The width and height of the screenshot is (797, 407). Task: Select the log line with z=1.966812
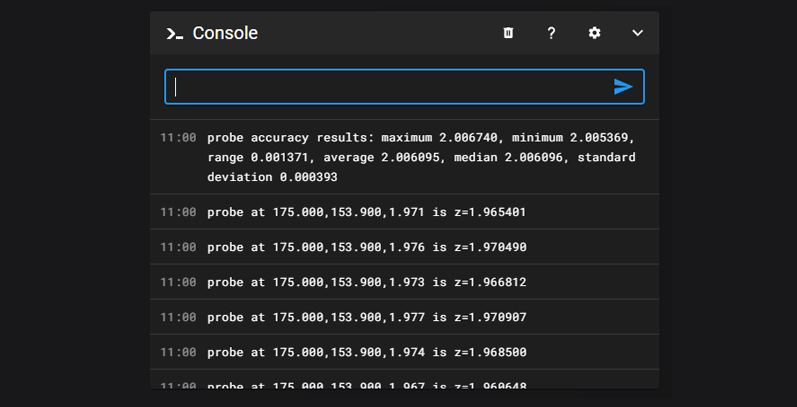(366, 282)
